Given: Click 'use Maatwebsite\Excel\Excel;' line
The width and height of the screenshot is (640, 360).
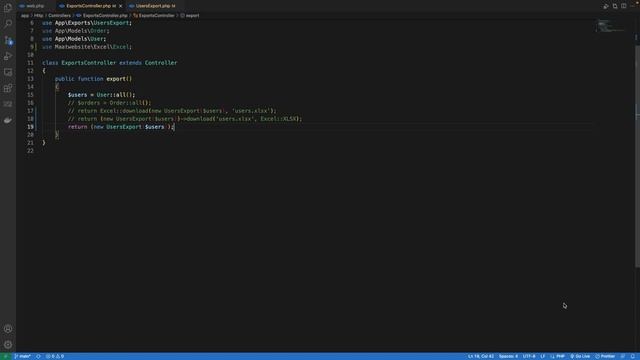Looking at the screenshot, I should pos(87,47).
